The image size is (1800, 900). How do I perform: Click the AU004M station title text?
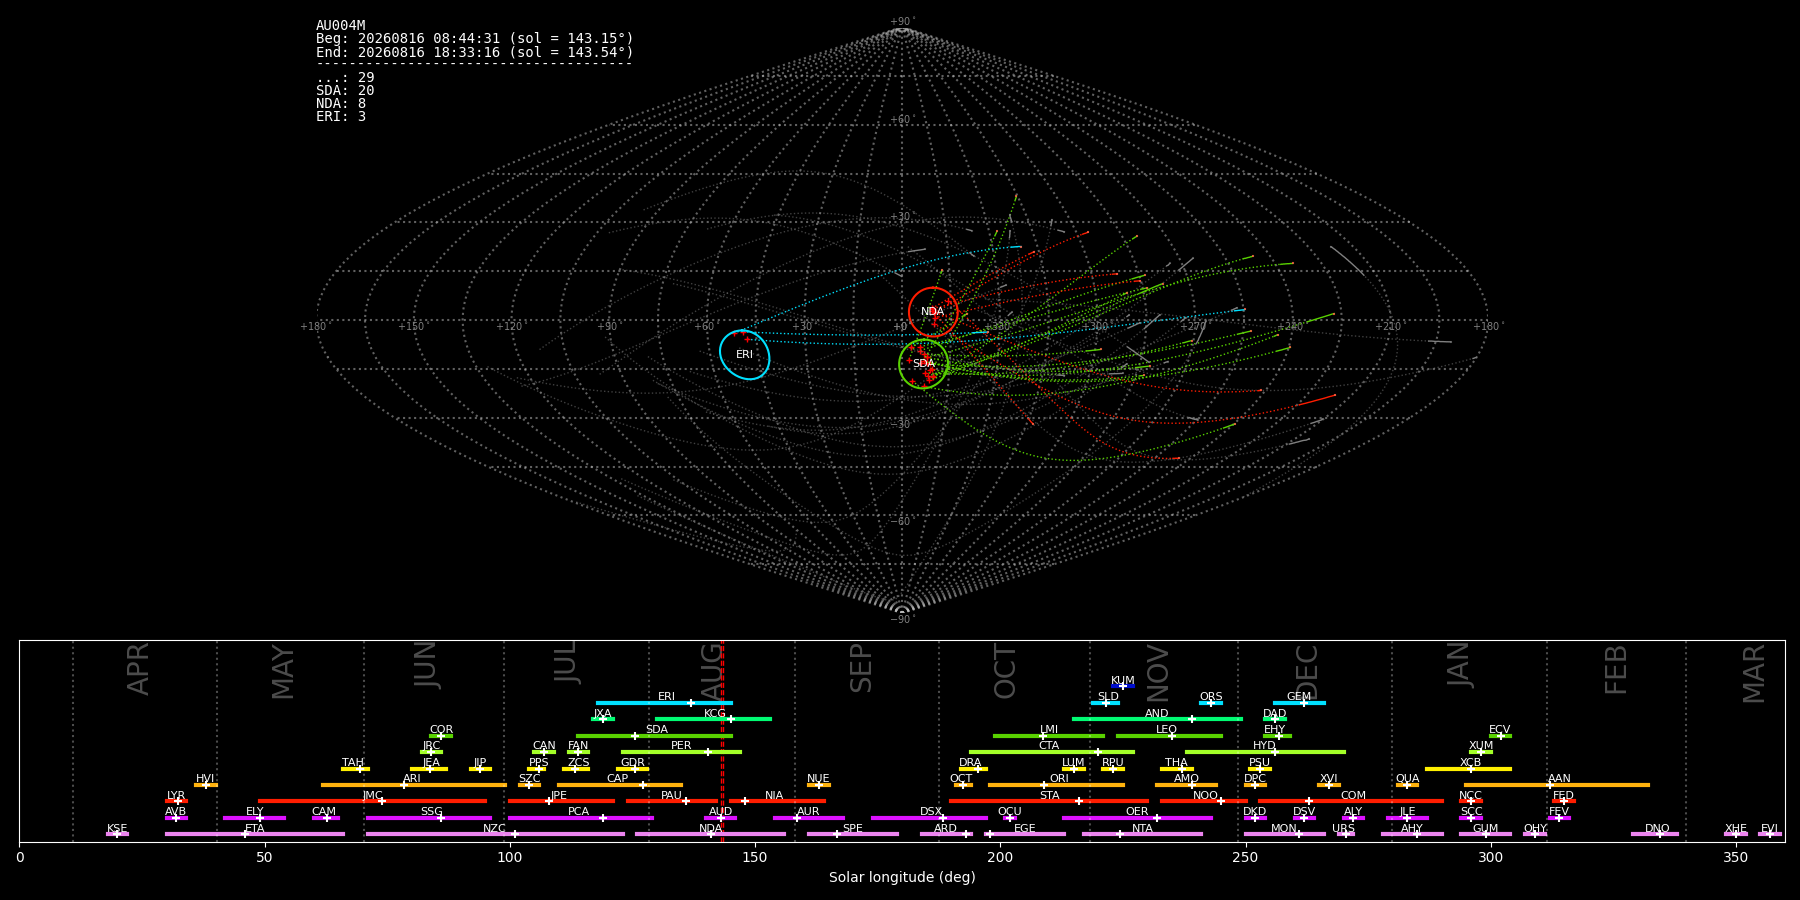pos(341,26)
